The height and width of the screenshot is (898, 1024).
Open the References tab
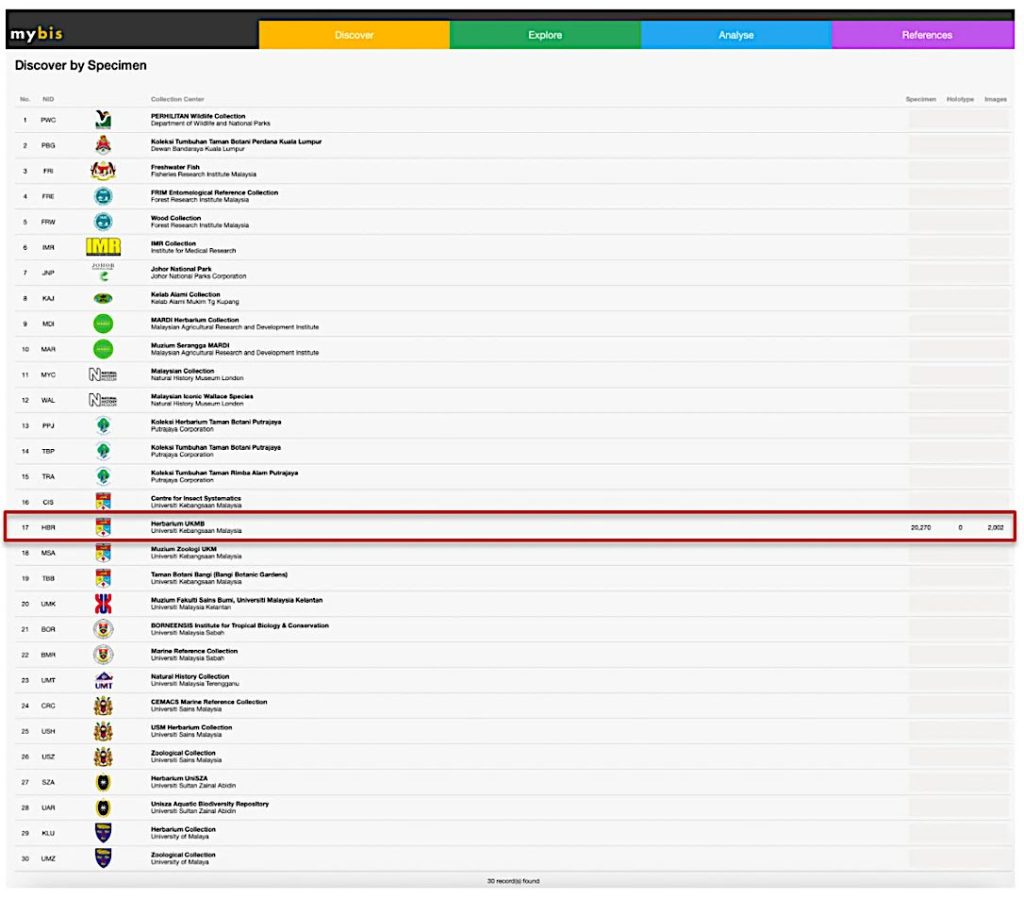[927, 35]
